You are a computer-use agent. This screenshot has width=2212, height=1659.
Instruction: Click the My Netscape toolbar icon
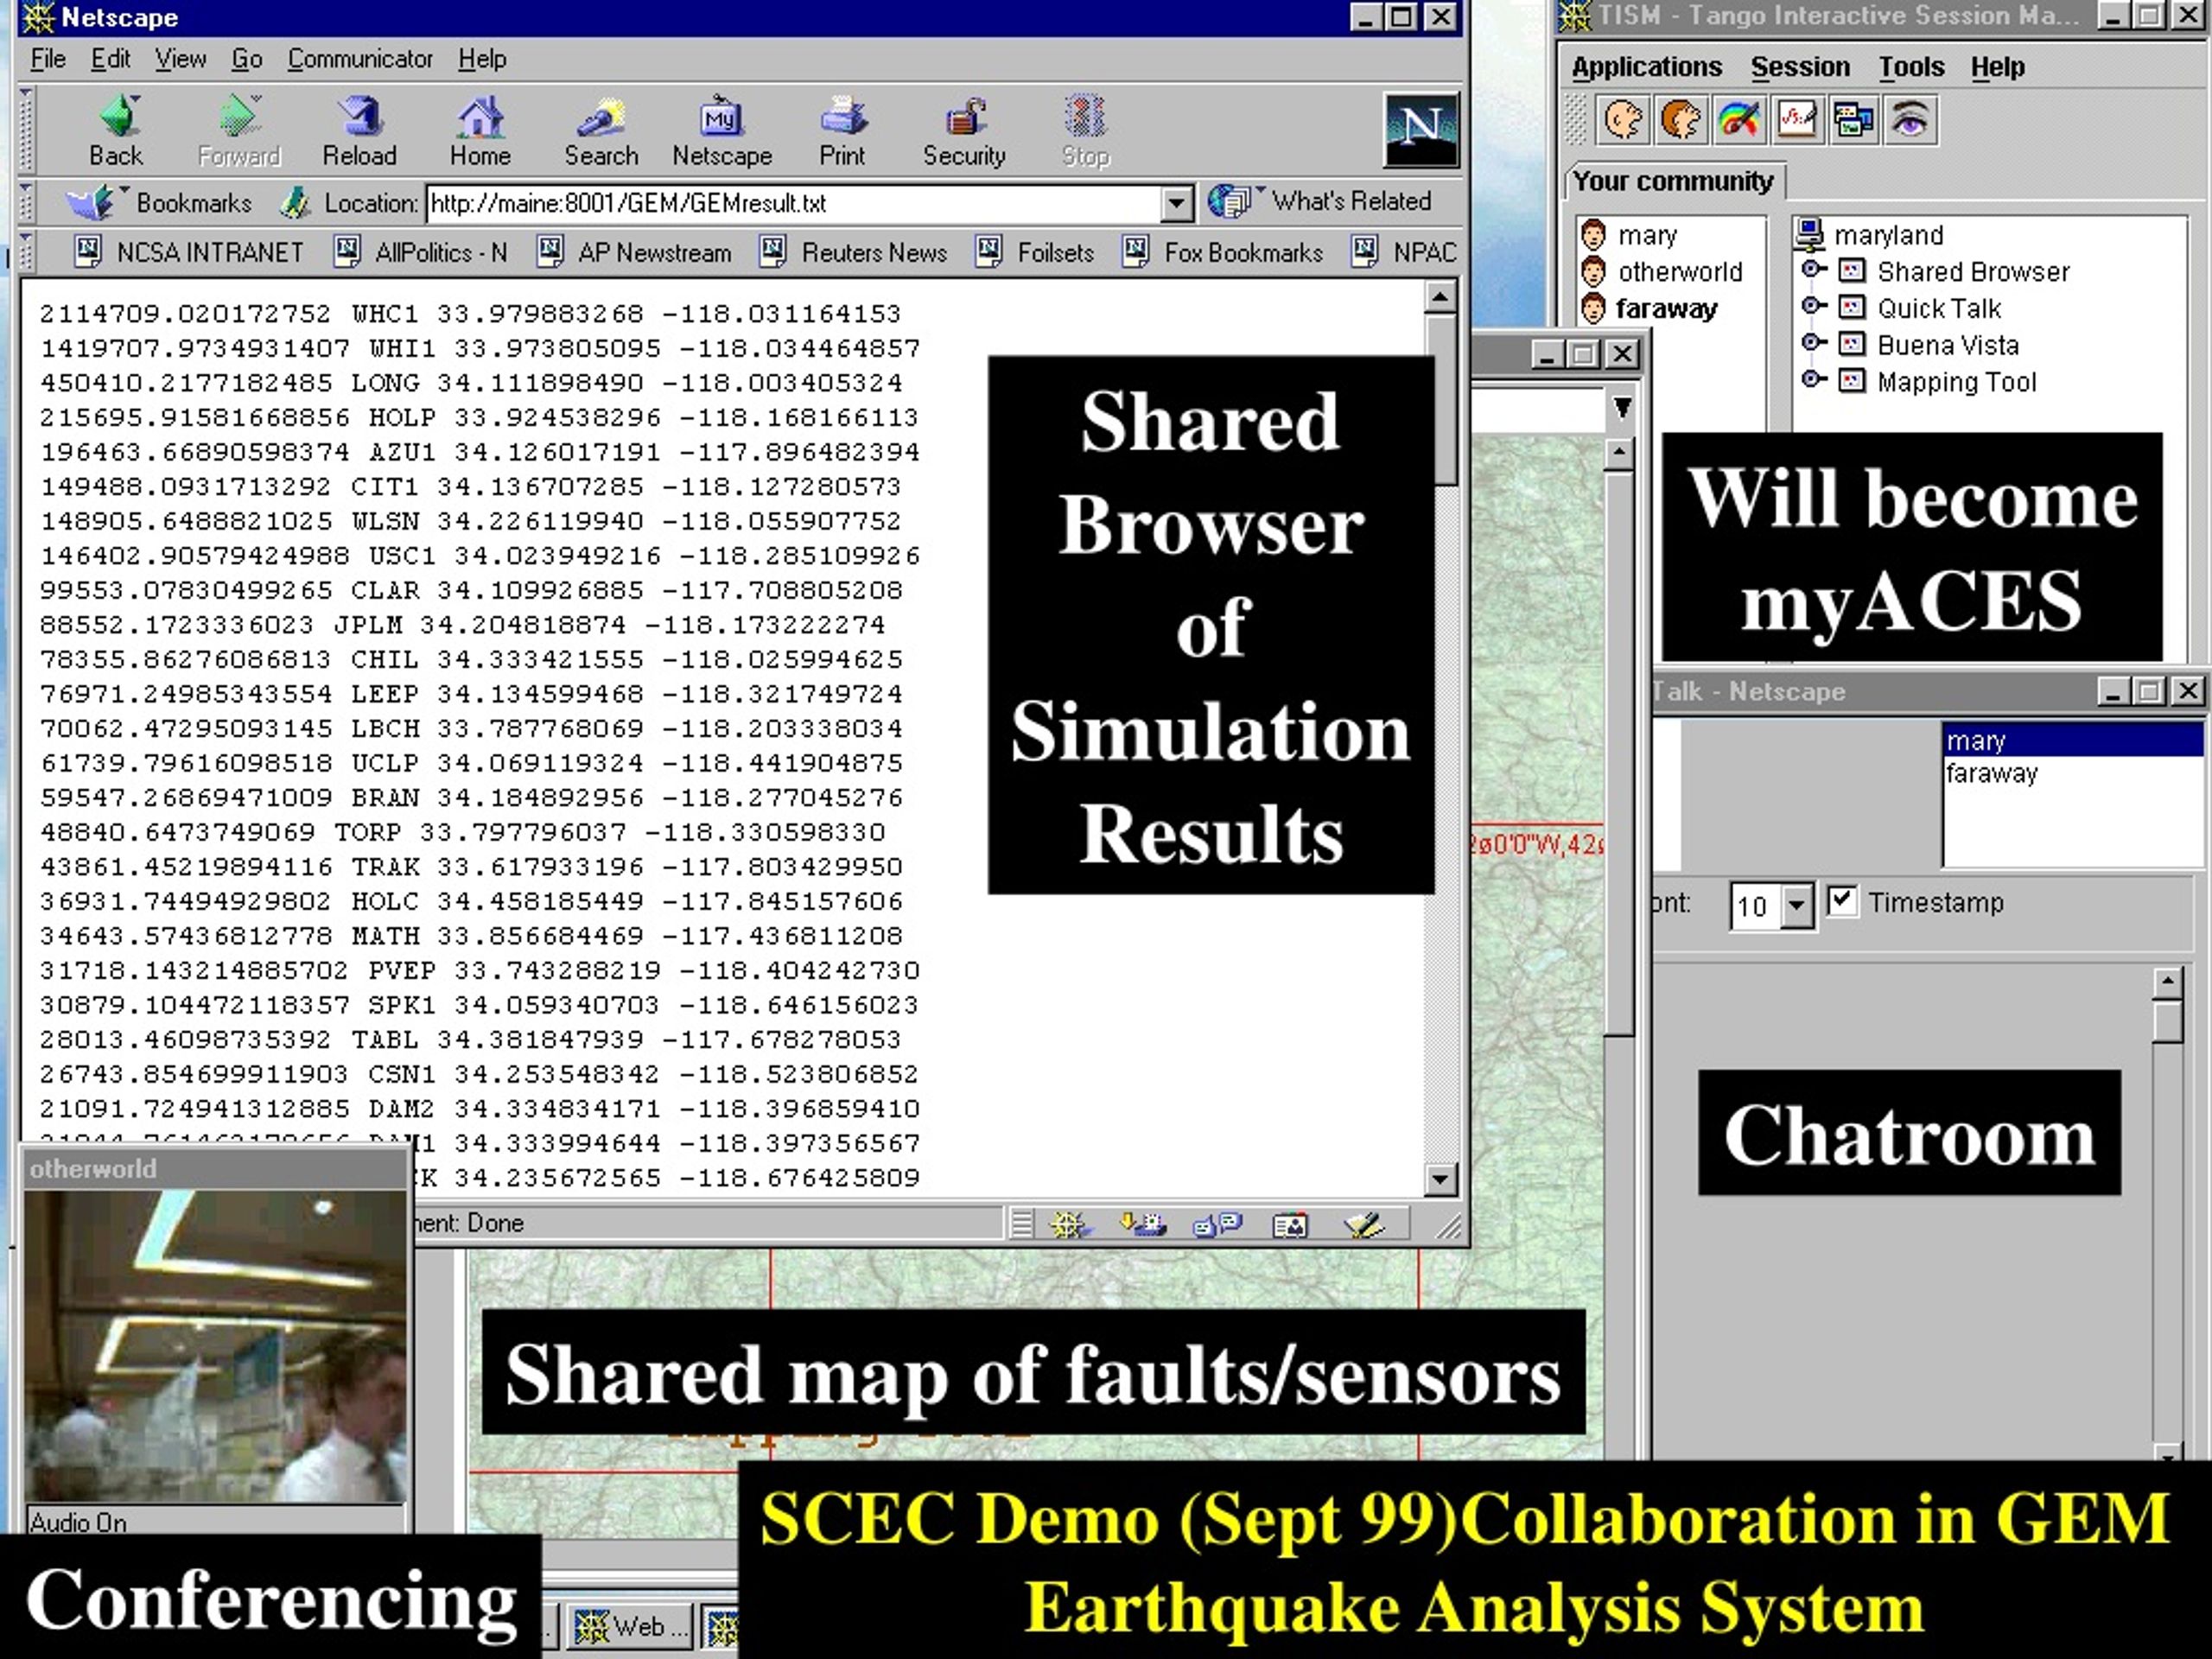[722, 130]
